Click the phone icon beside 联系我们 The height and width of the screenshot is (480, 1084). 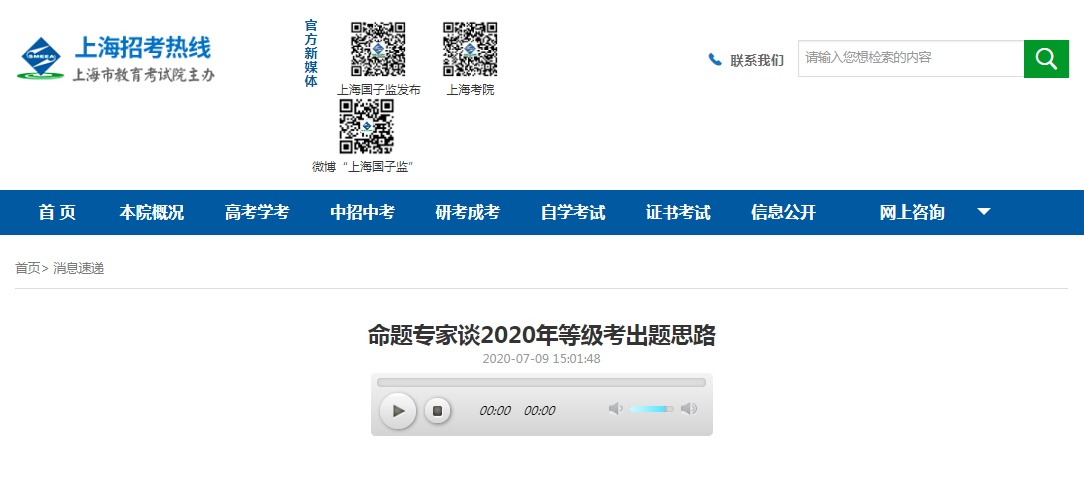715,60
